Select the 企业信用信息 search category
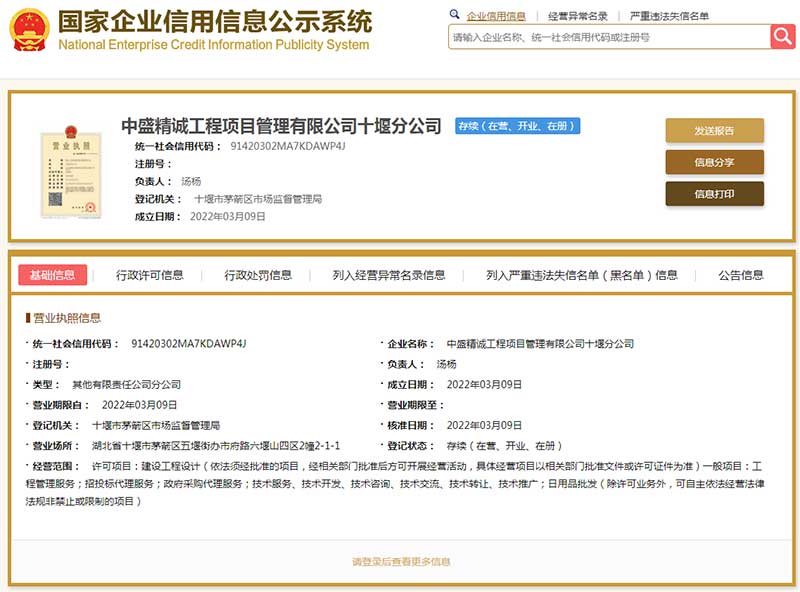This screenshot has width=800, height=592. pos(495,16)
